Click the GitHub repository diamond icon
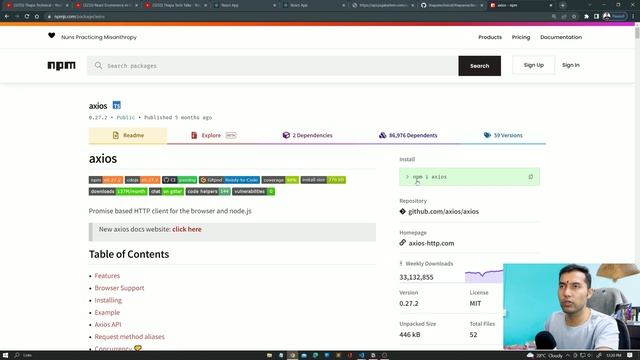Viewport: 640px width, 360px height. tap(402, 211)
